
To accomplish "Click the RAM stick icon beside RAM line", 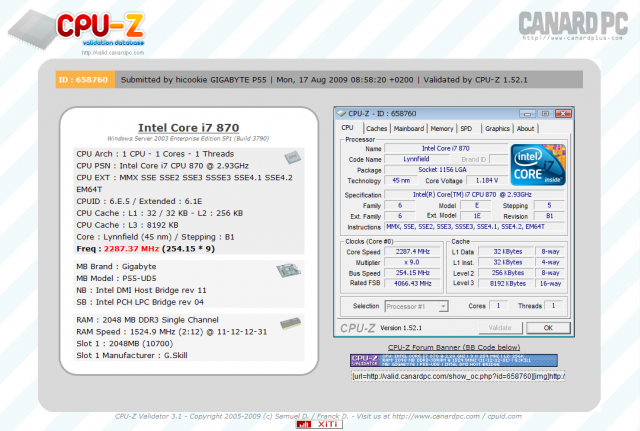I will pyautogui.click(x=290, y=324).
